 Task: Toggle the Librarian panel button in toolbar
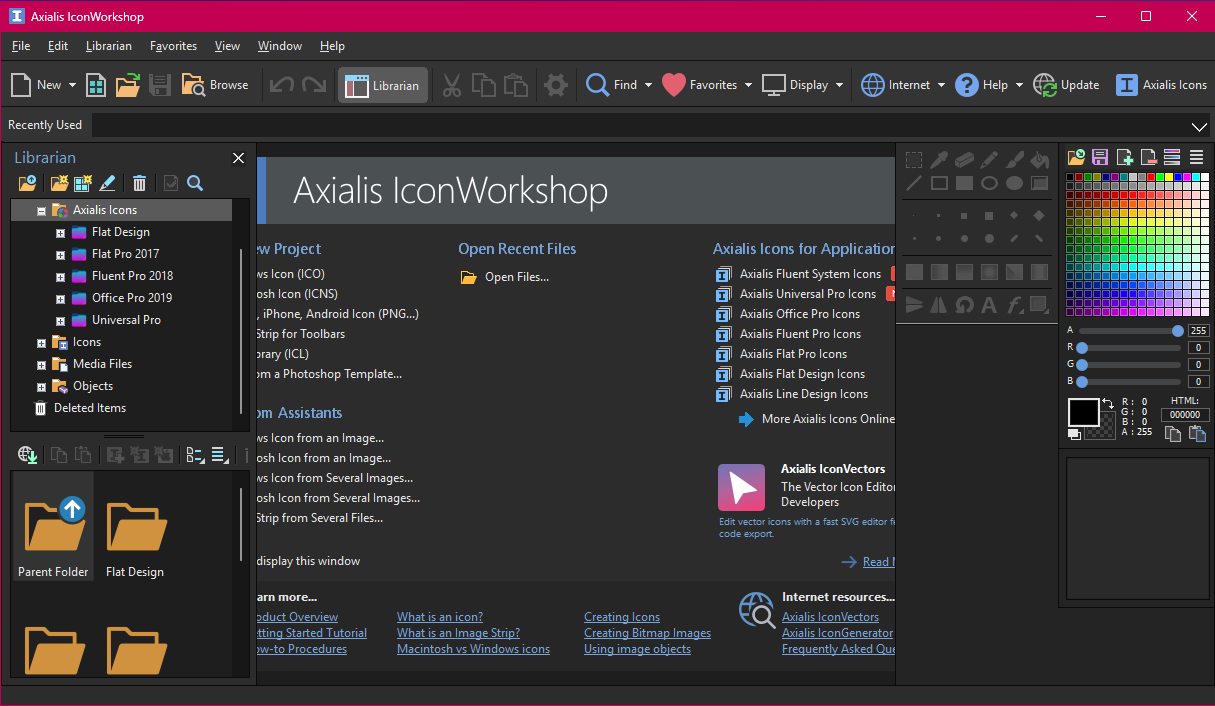(x=383, y=85)
